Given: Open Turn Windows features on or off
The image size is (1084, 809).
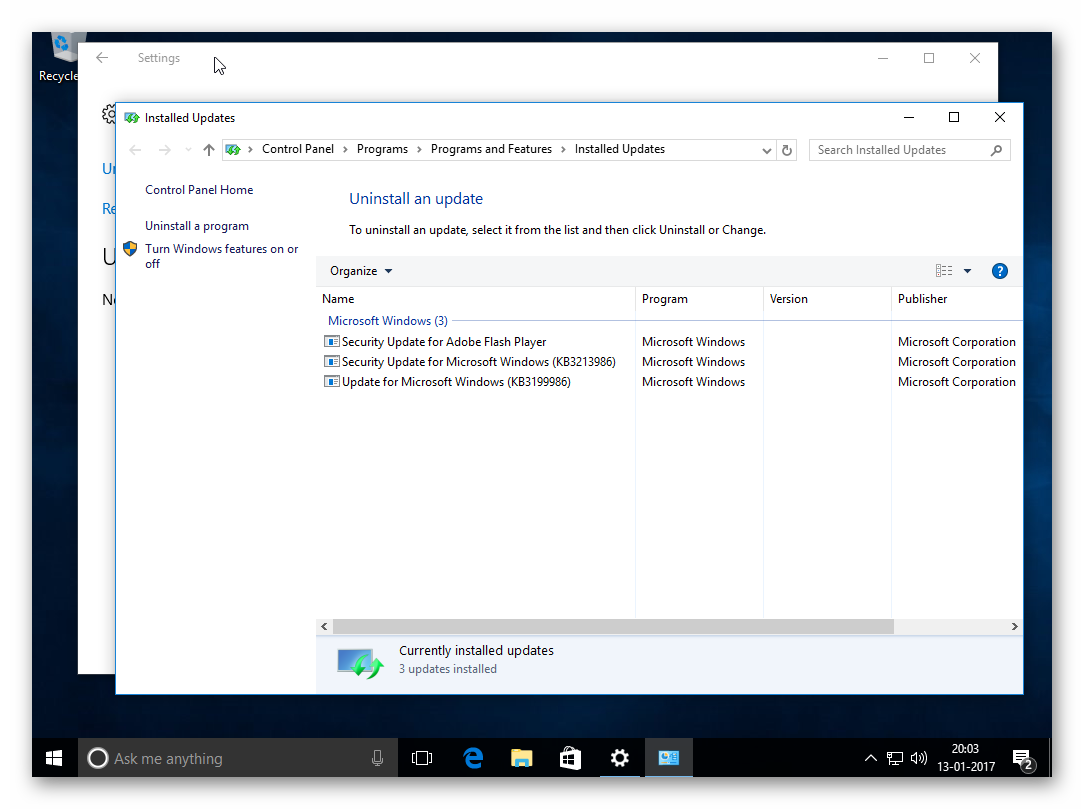Looking at the screenshot, I should pyautogui.click(x=222, y=256).
